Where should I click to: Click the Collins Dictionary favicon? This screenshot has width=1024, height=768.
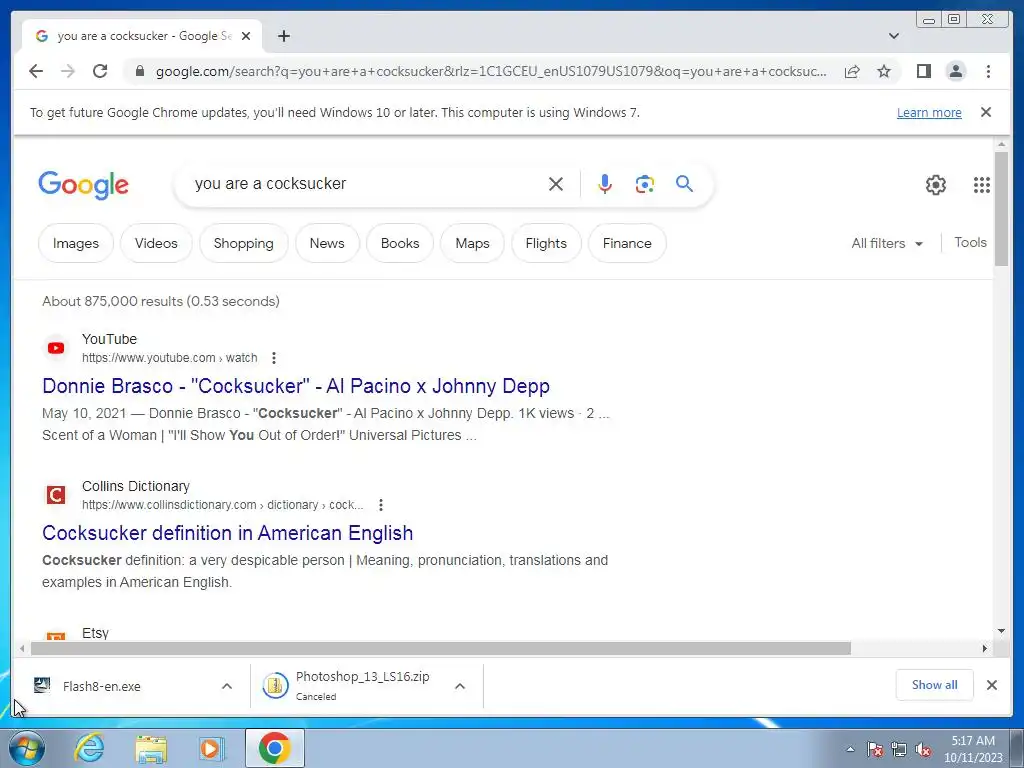pos(56,495)
